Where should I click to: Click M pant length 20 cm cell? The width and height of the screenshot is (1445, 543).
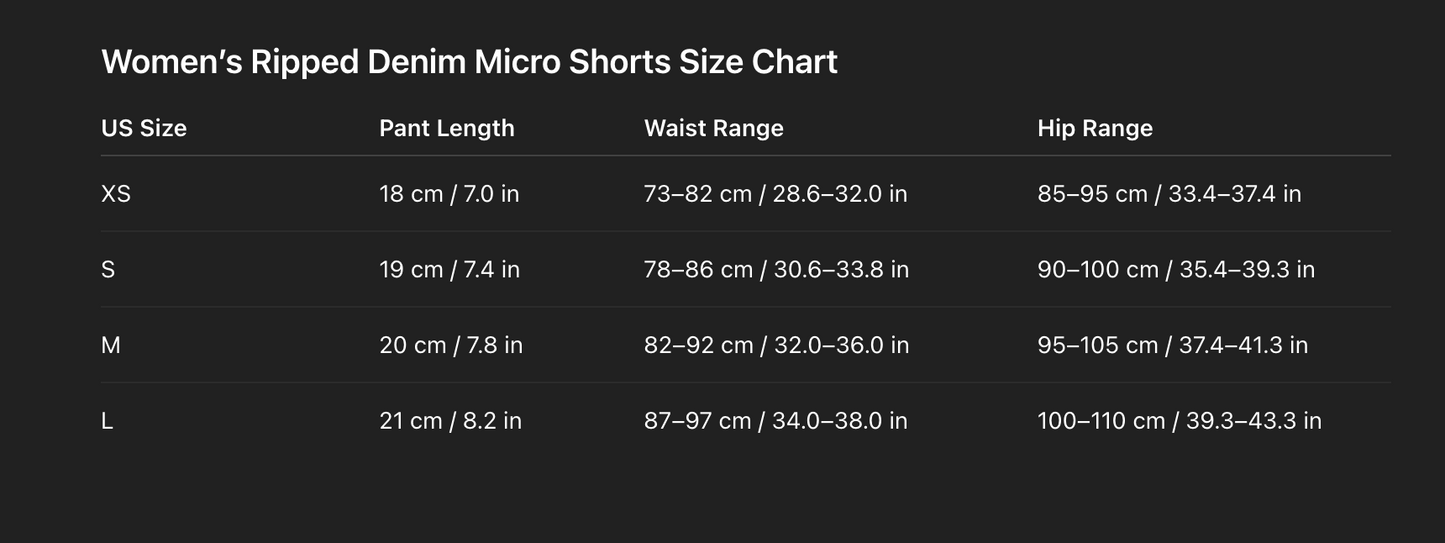[x=450, y=345]
